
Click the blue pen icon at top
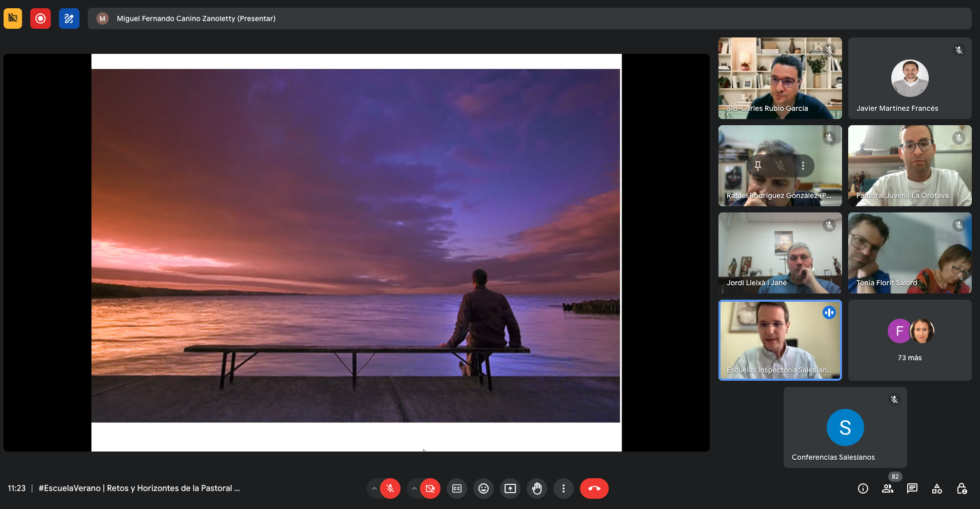(x=69, y=18)
